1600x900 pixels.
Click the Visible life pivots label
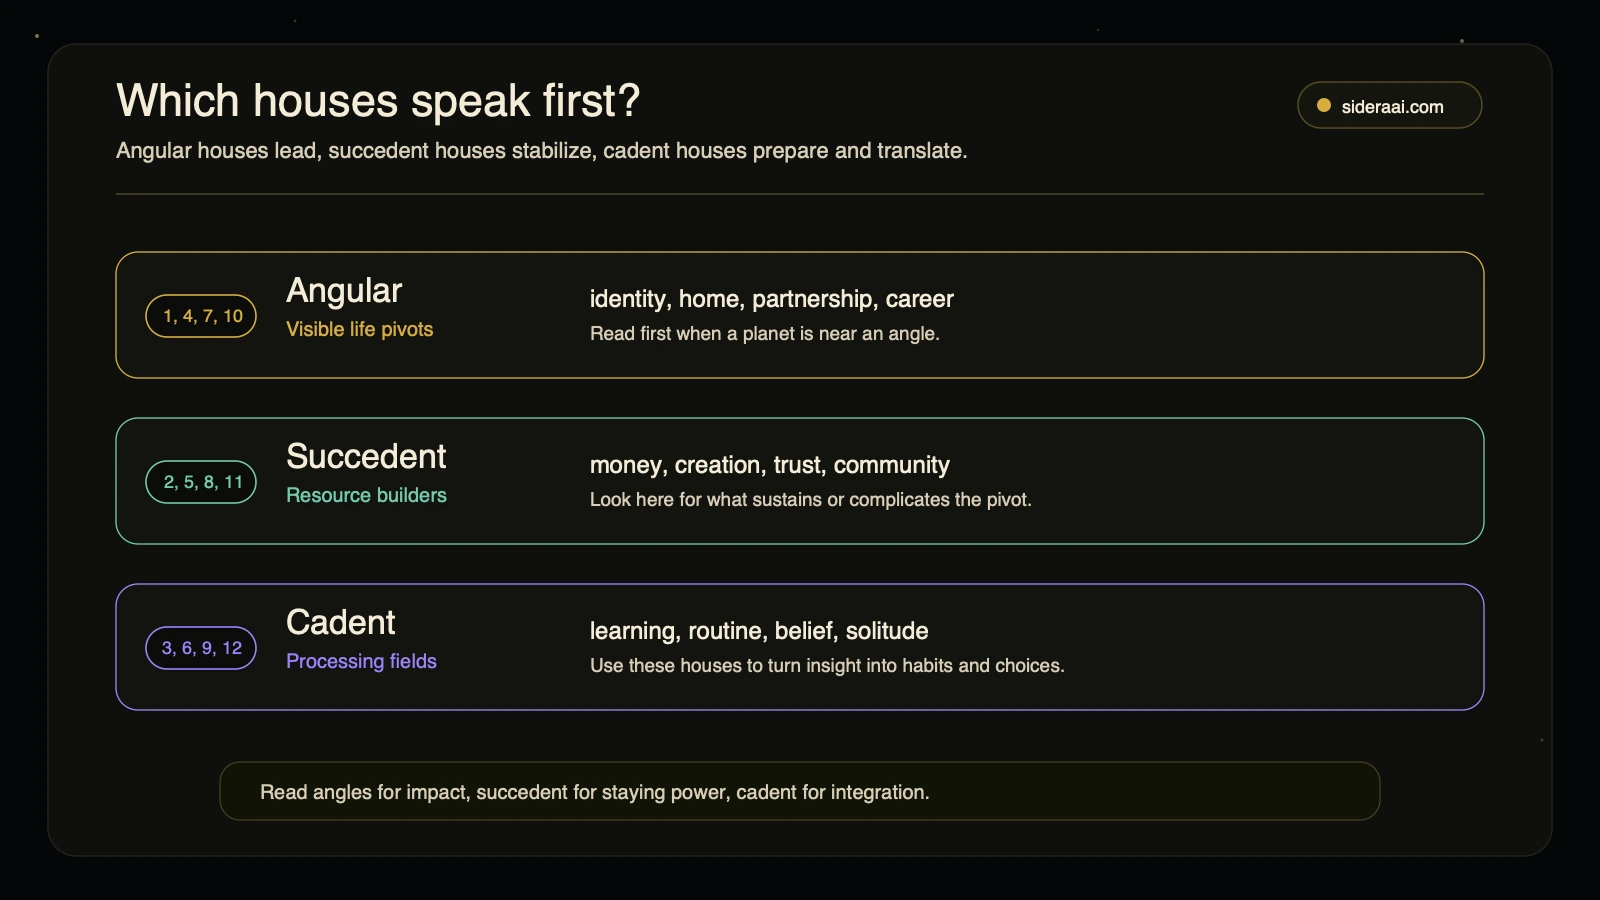(x=359, y=329)
